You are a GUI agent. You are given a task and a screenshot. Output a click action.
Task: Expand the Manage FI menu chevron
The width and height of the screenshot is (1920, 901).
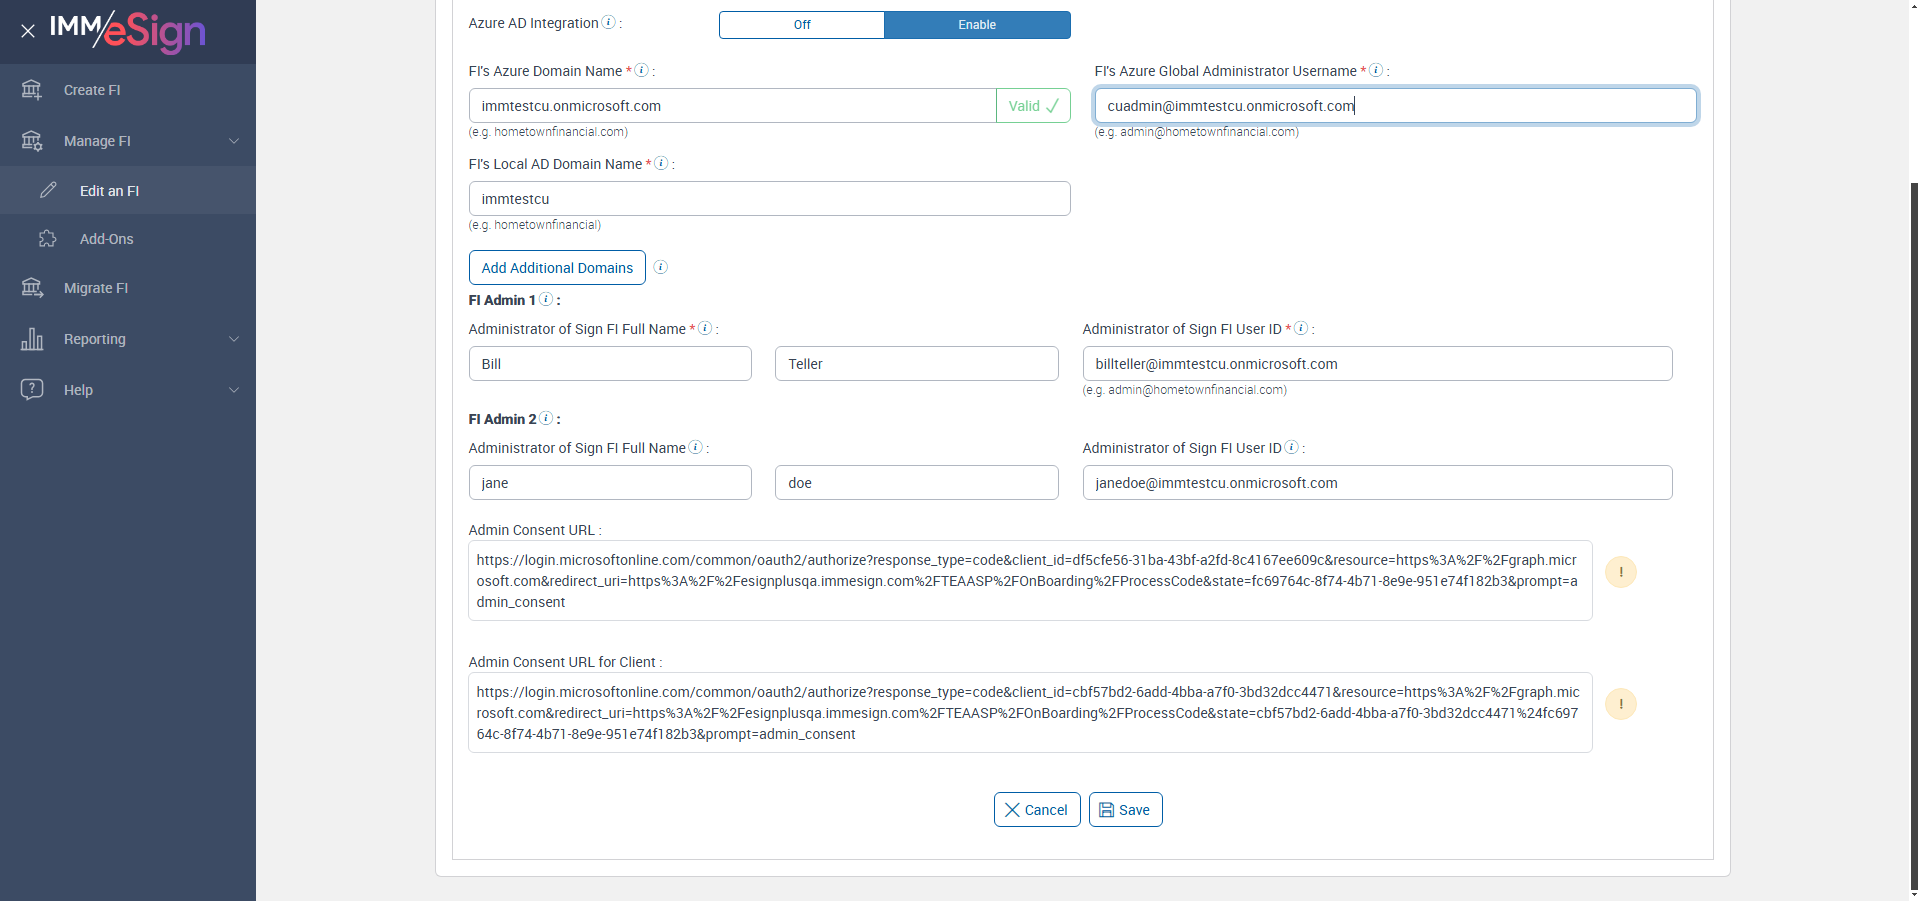pyautogui.click(x=234, y=141)
